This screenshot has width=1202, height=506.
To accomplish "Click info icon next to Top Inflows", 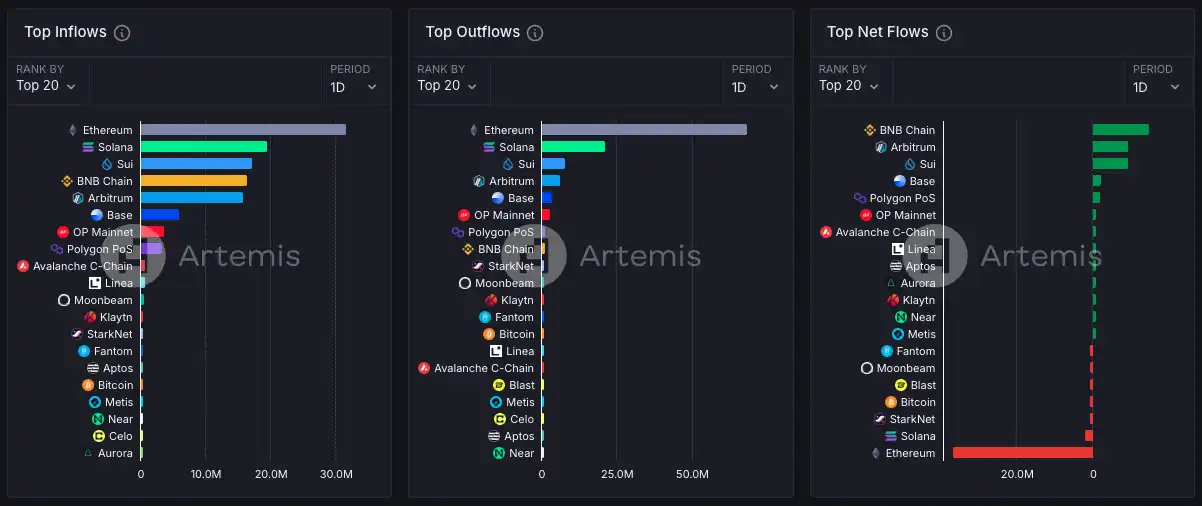I will (x=122, y=33).
